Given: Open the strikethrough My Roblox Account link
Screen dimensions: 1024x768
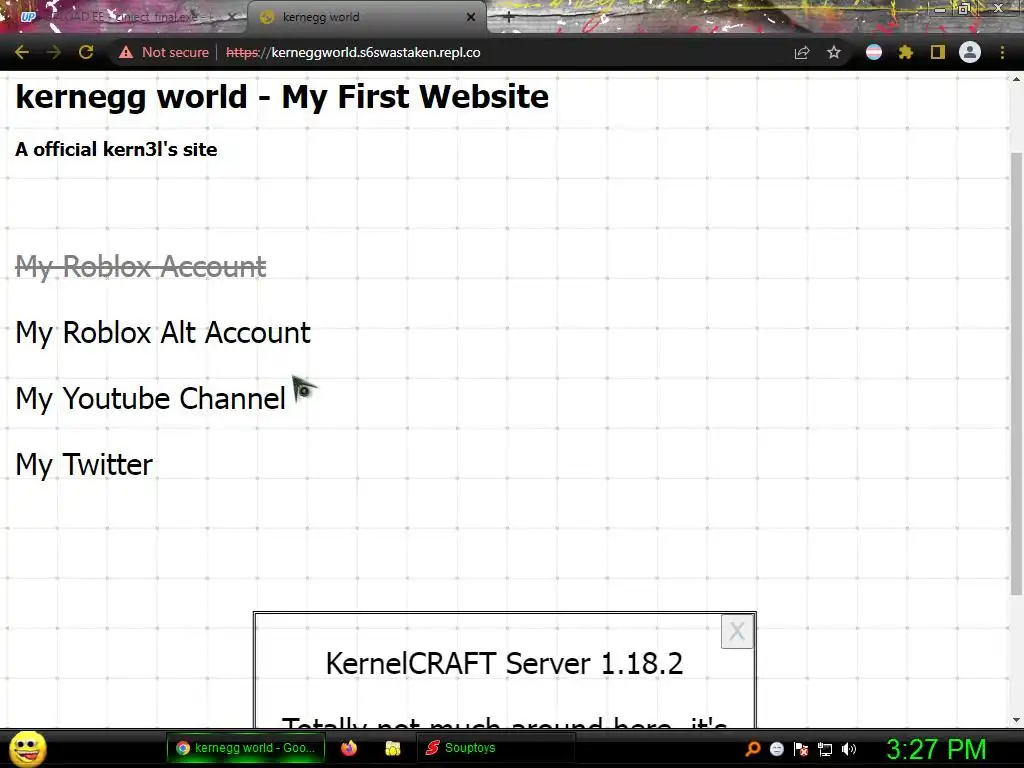Looking at the screenshot, I should pos(140,266).
